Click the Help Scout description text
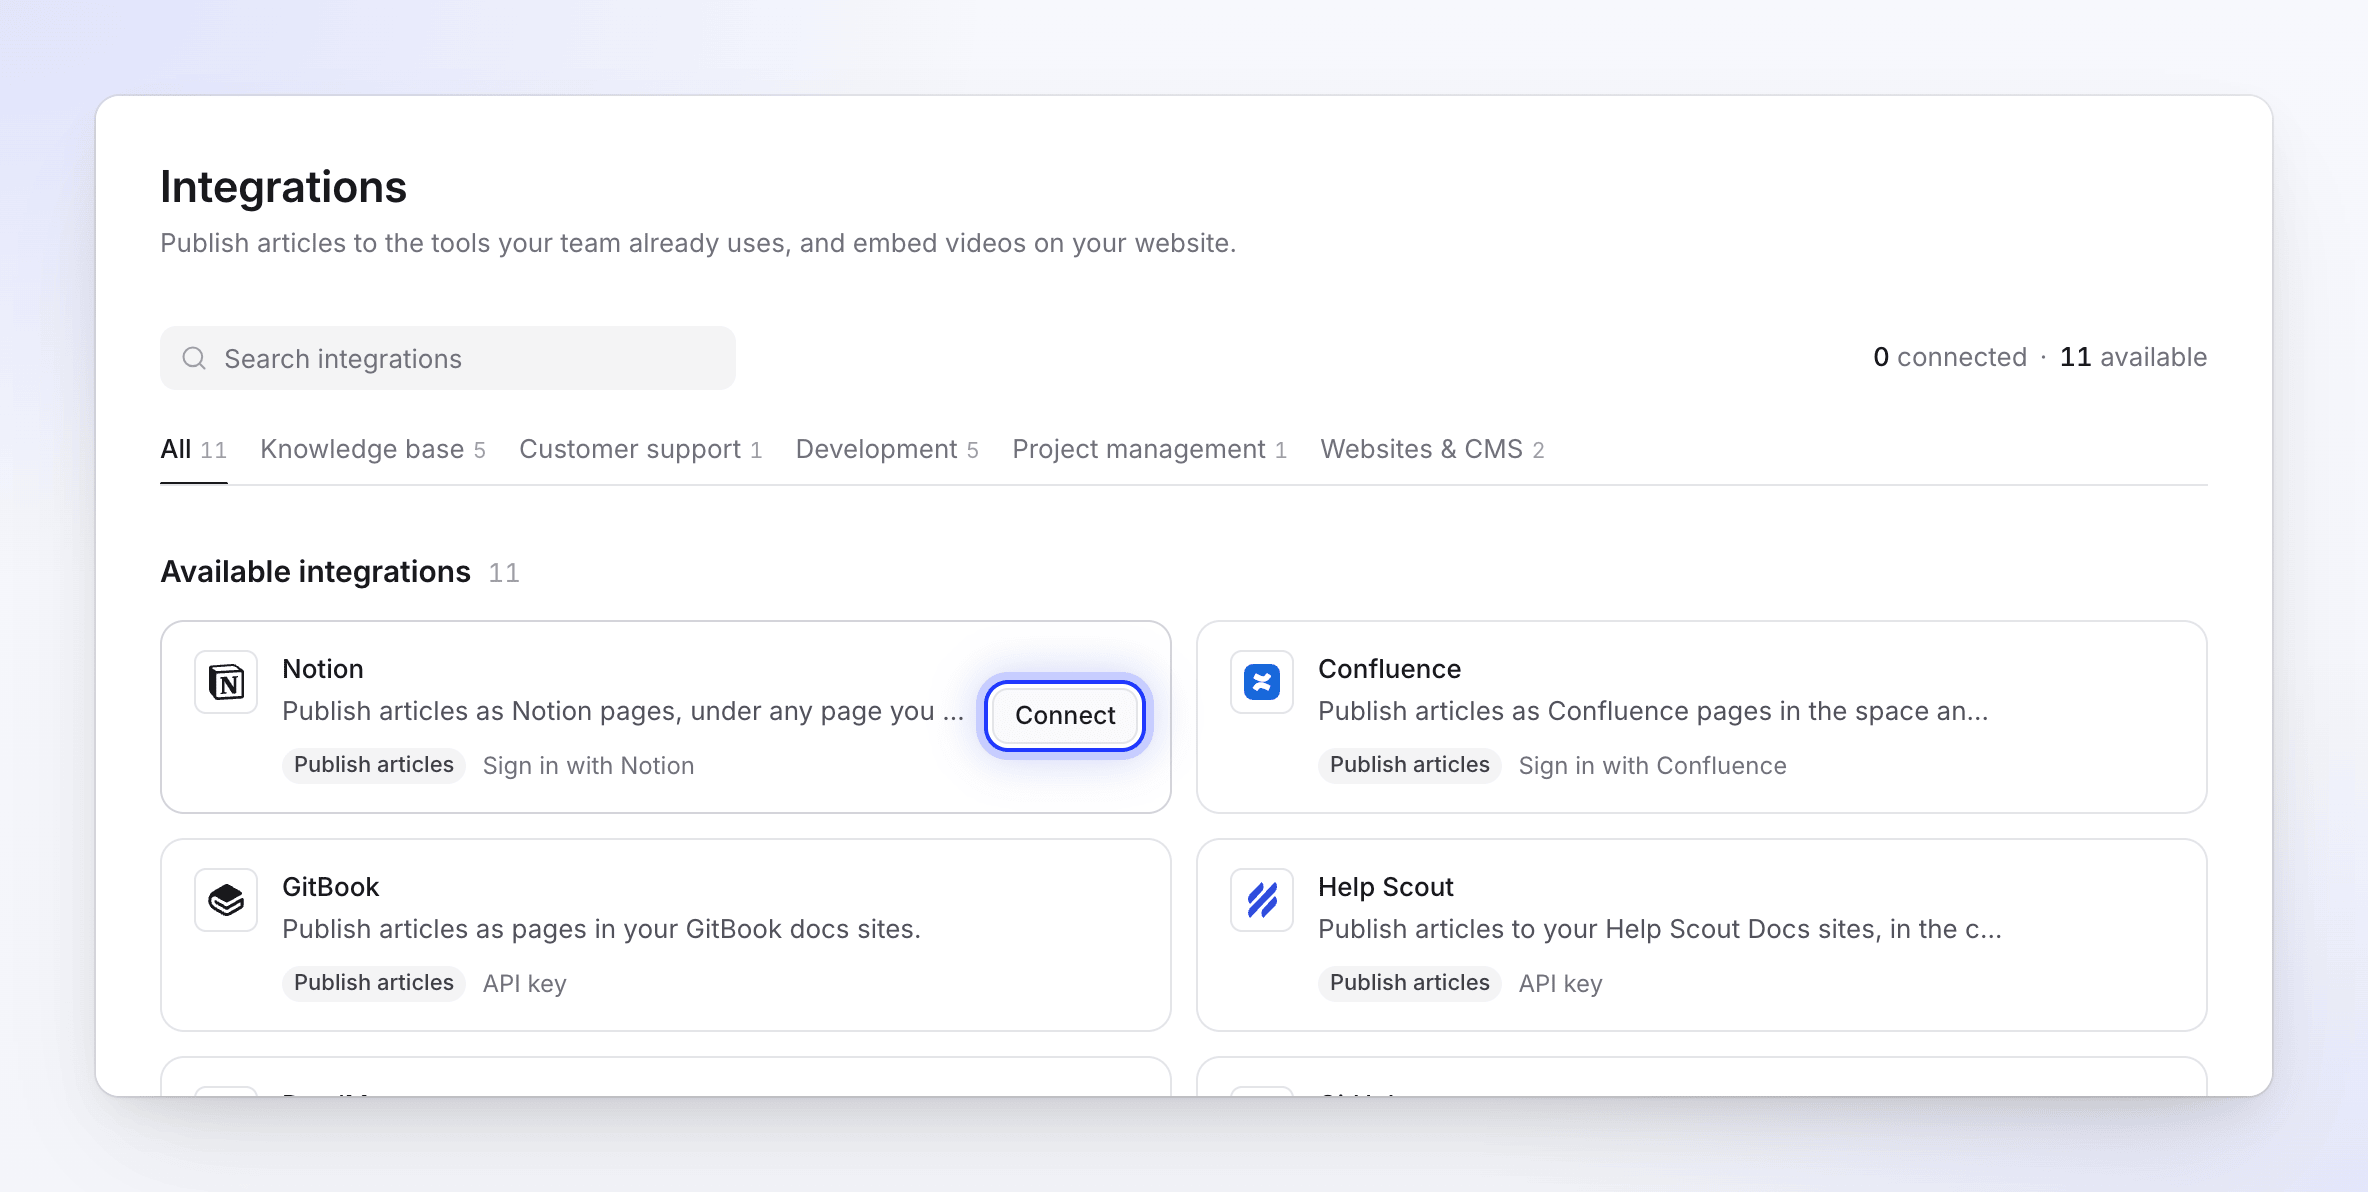Screen dimensions: 2368x1192 point(1660,929)
